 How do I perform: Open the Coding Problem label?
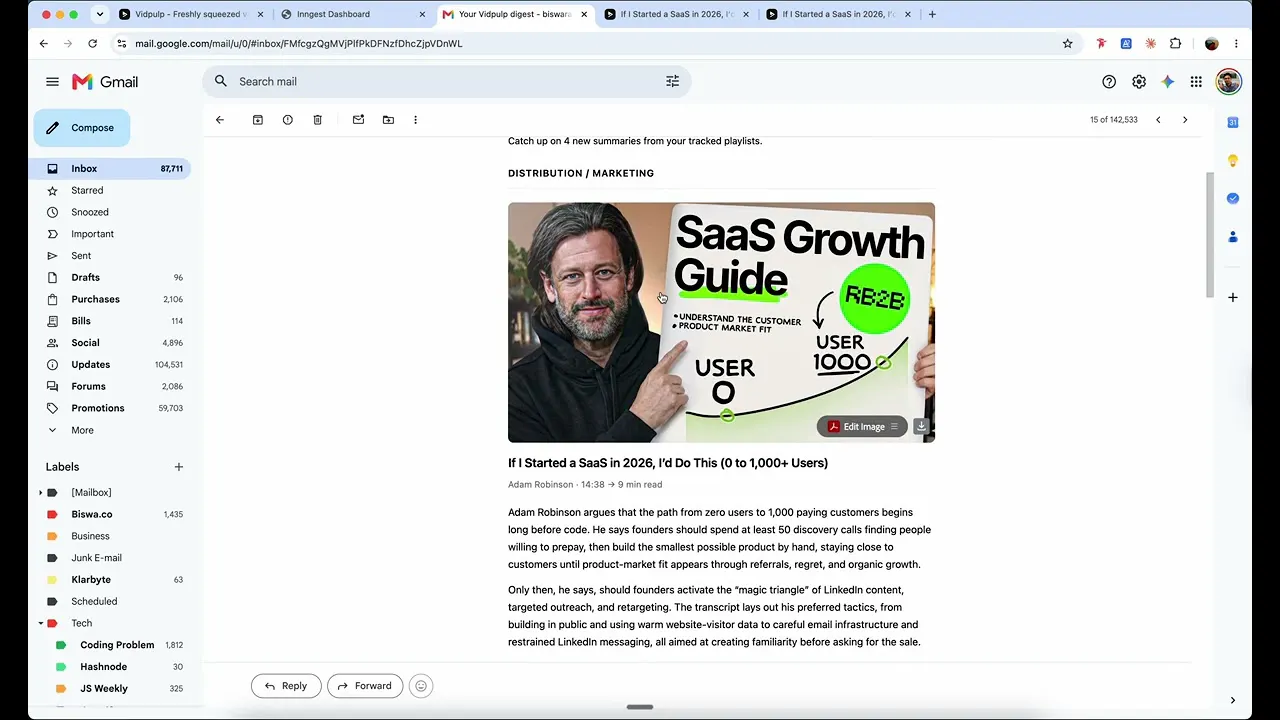(117, 645)
